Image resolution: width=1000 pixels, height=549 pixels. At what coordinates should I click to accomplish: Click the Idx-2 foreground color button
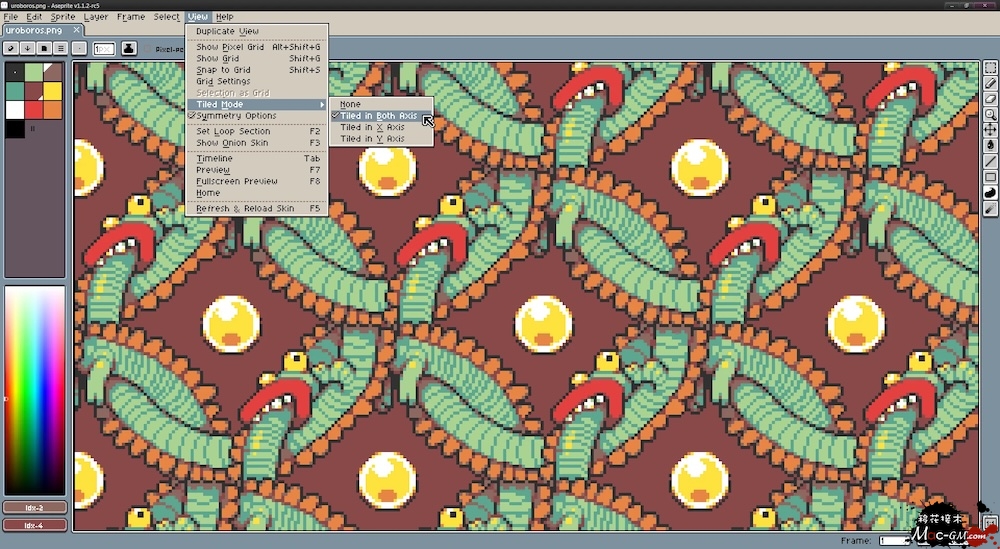[35, 508]
